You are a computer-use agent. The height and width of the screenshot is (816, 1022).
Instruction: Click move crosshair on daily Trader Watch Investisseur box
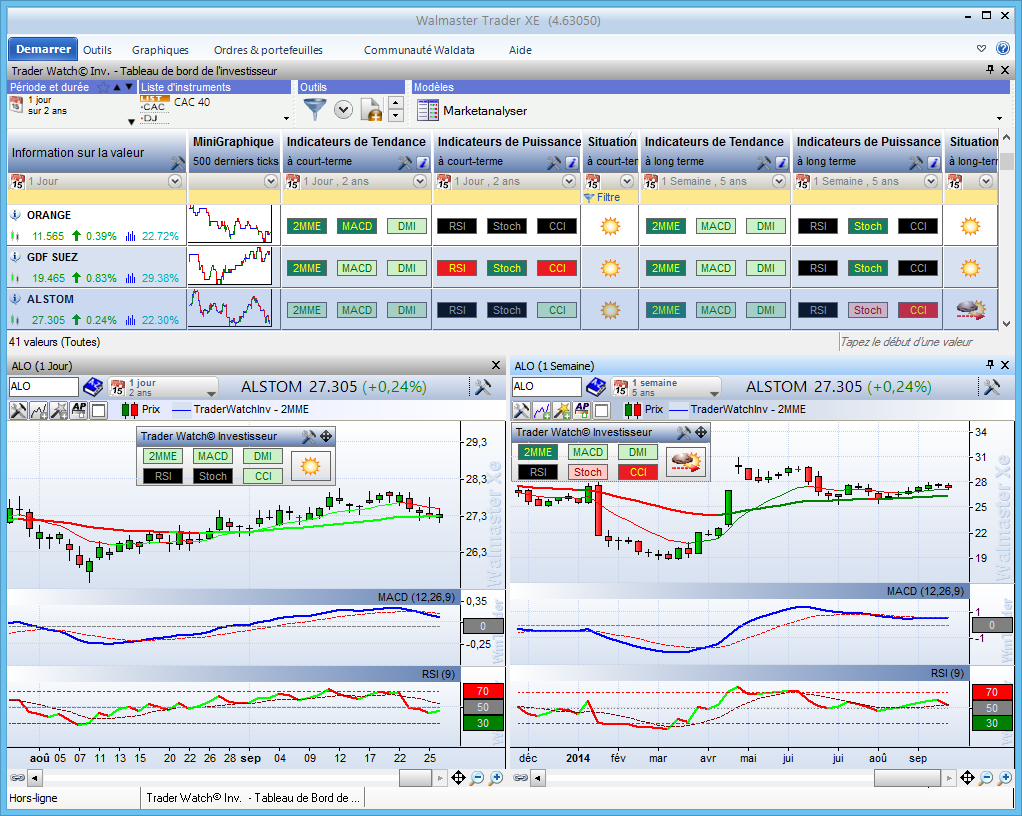pos(326,436)
